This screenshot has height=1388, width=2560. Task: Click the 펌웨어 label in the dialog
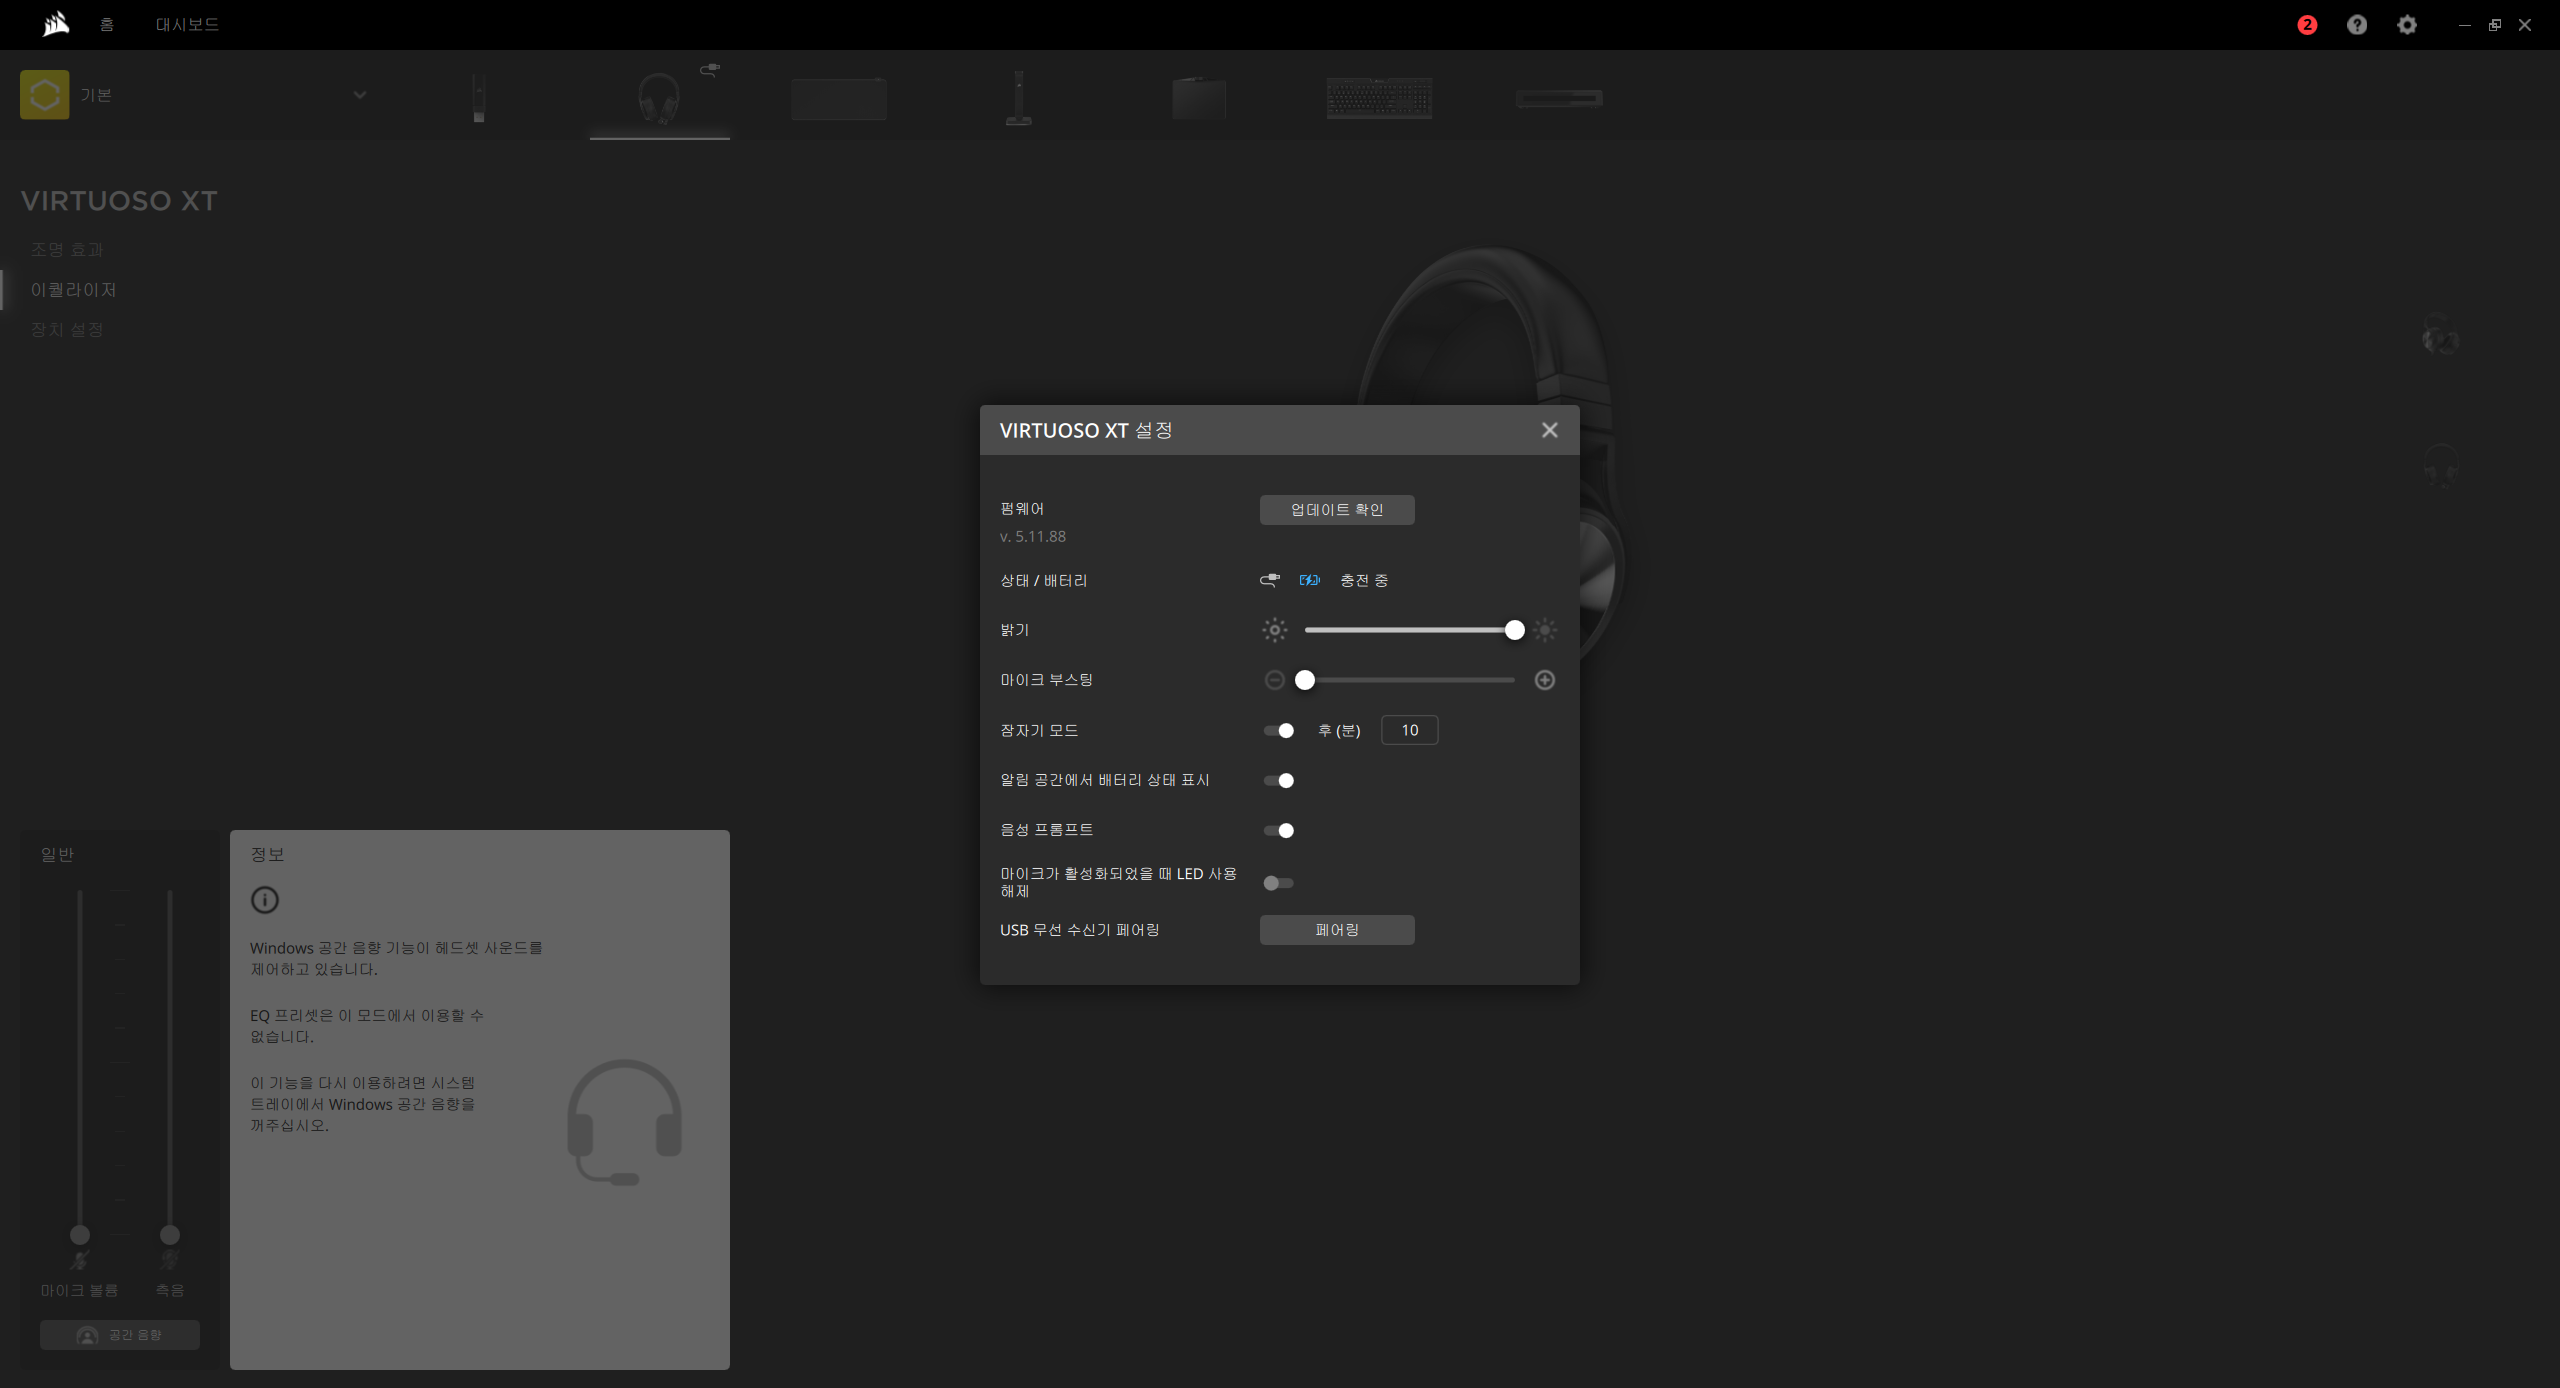[x=1022, y=509]
